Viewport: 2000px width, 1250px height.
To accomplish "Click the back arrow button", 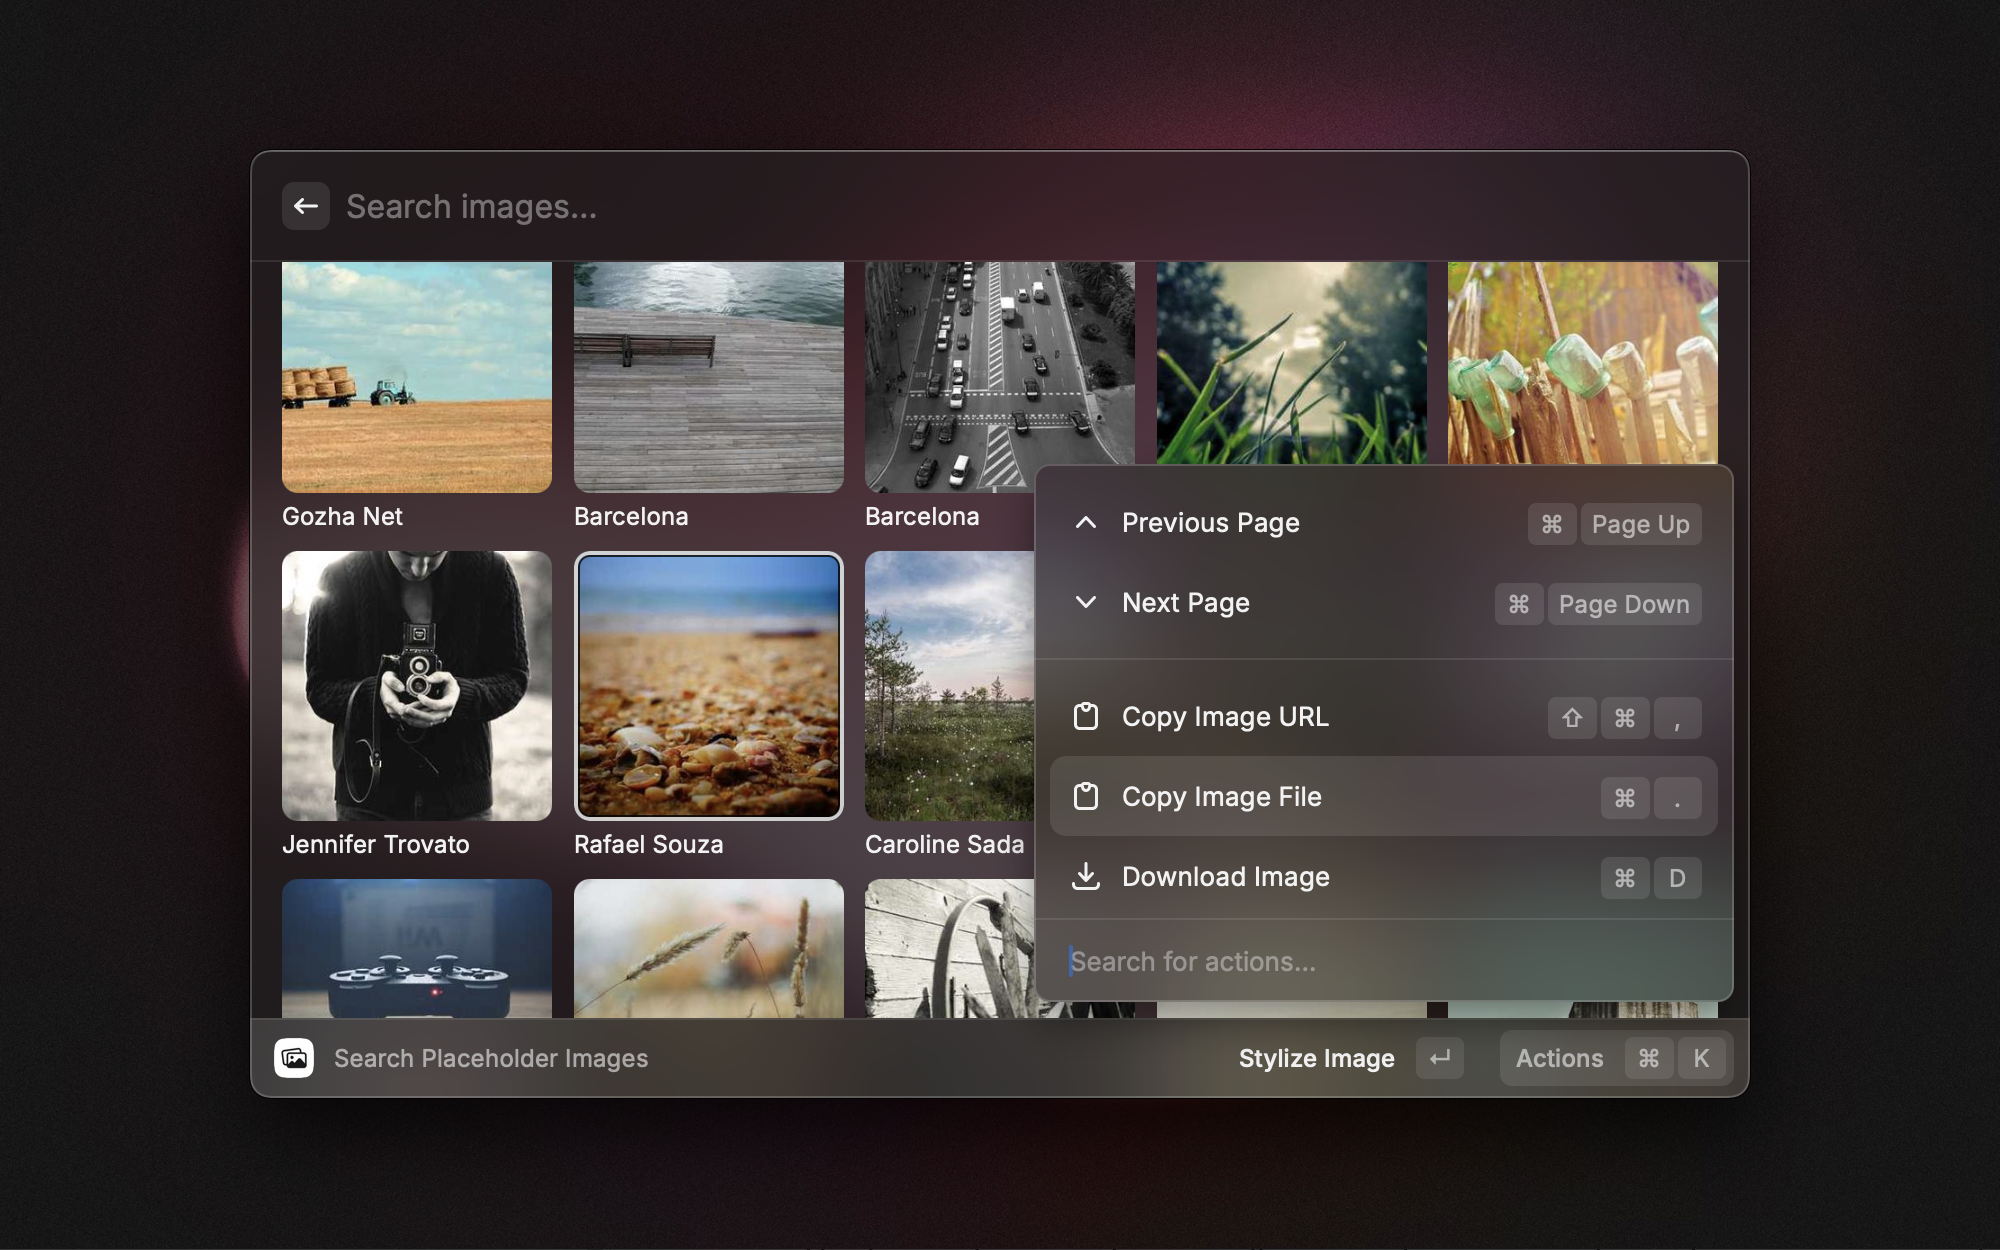I will (306, 206).
